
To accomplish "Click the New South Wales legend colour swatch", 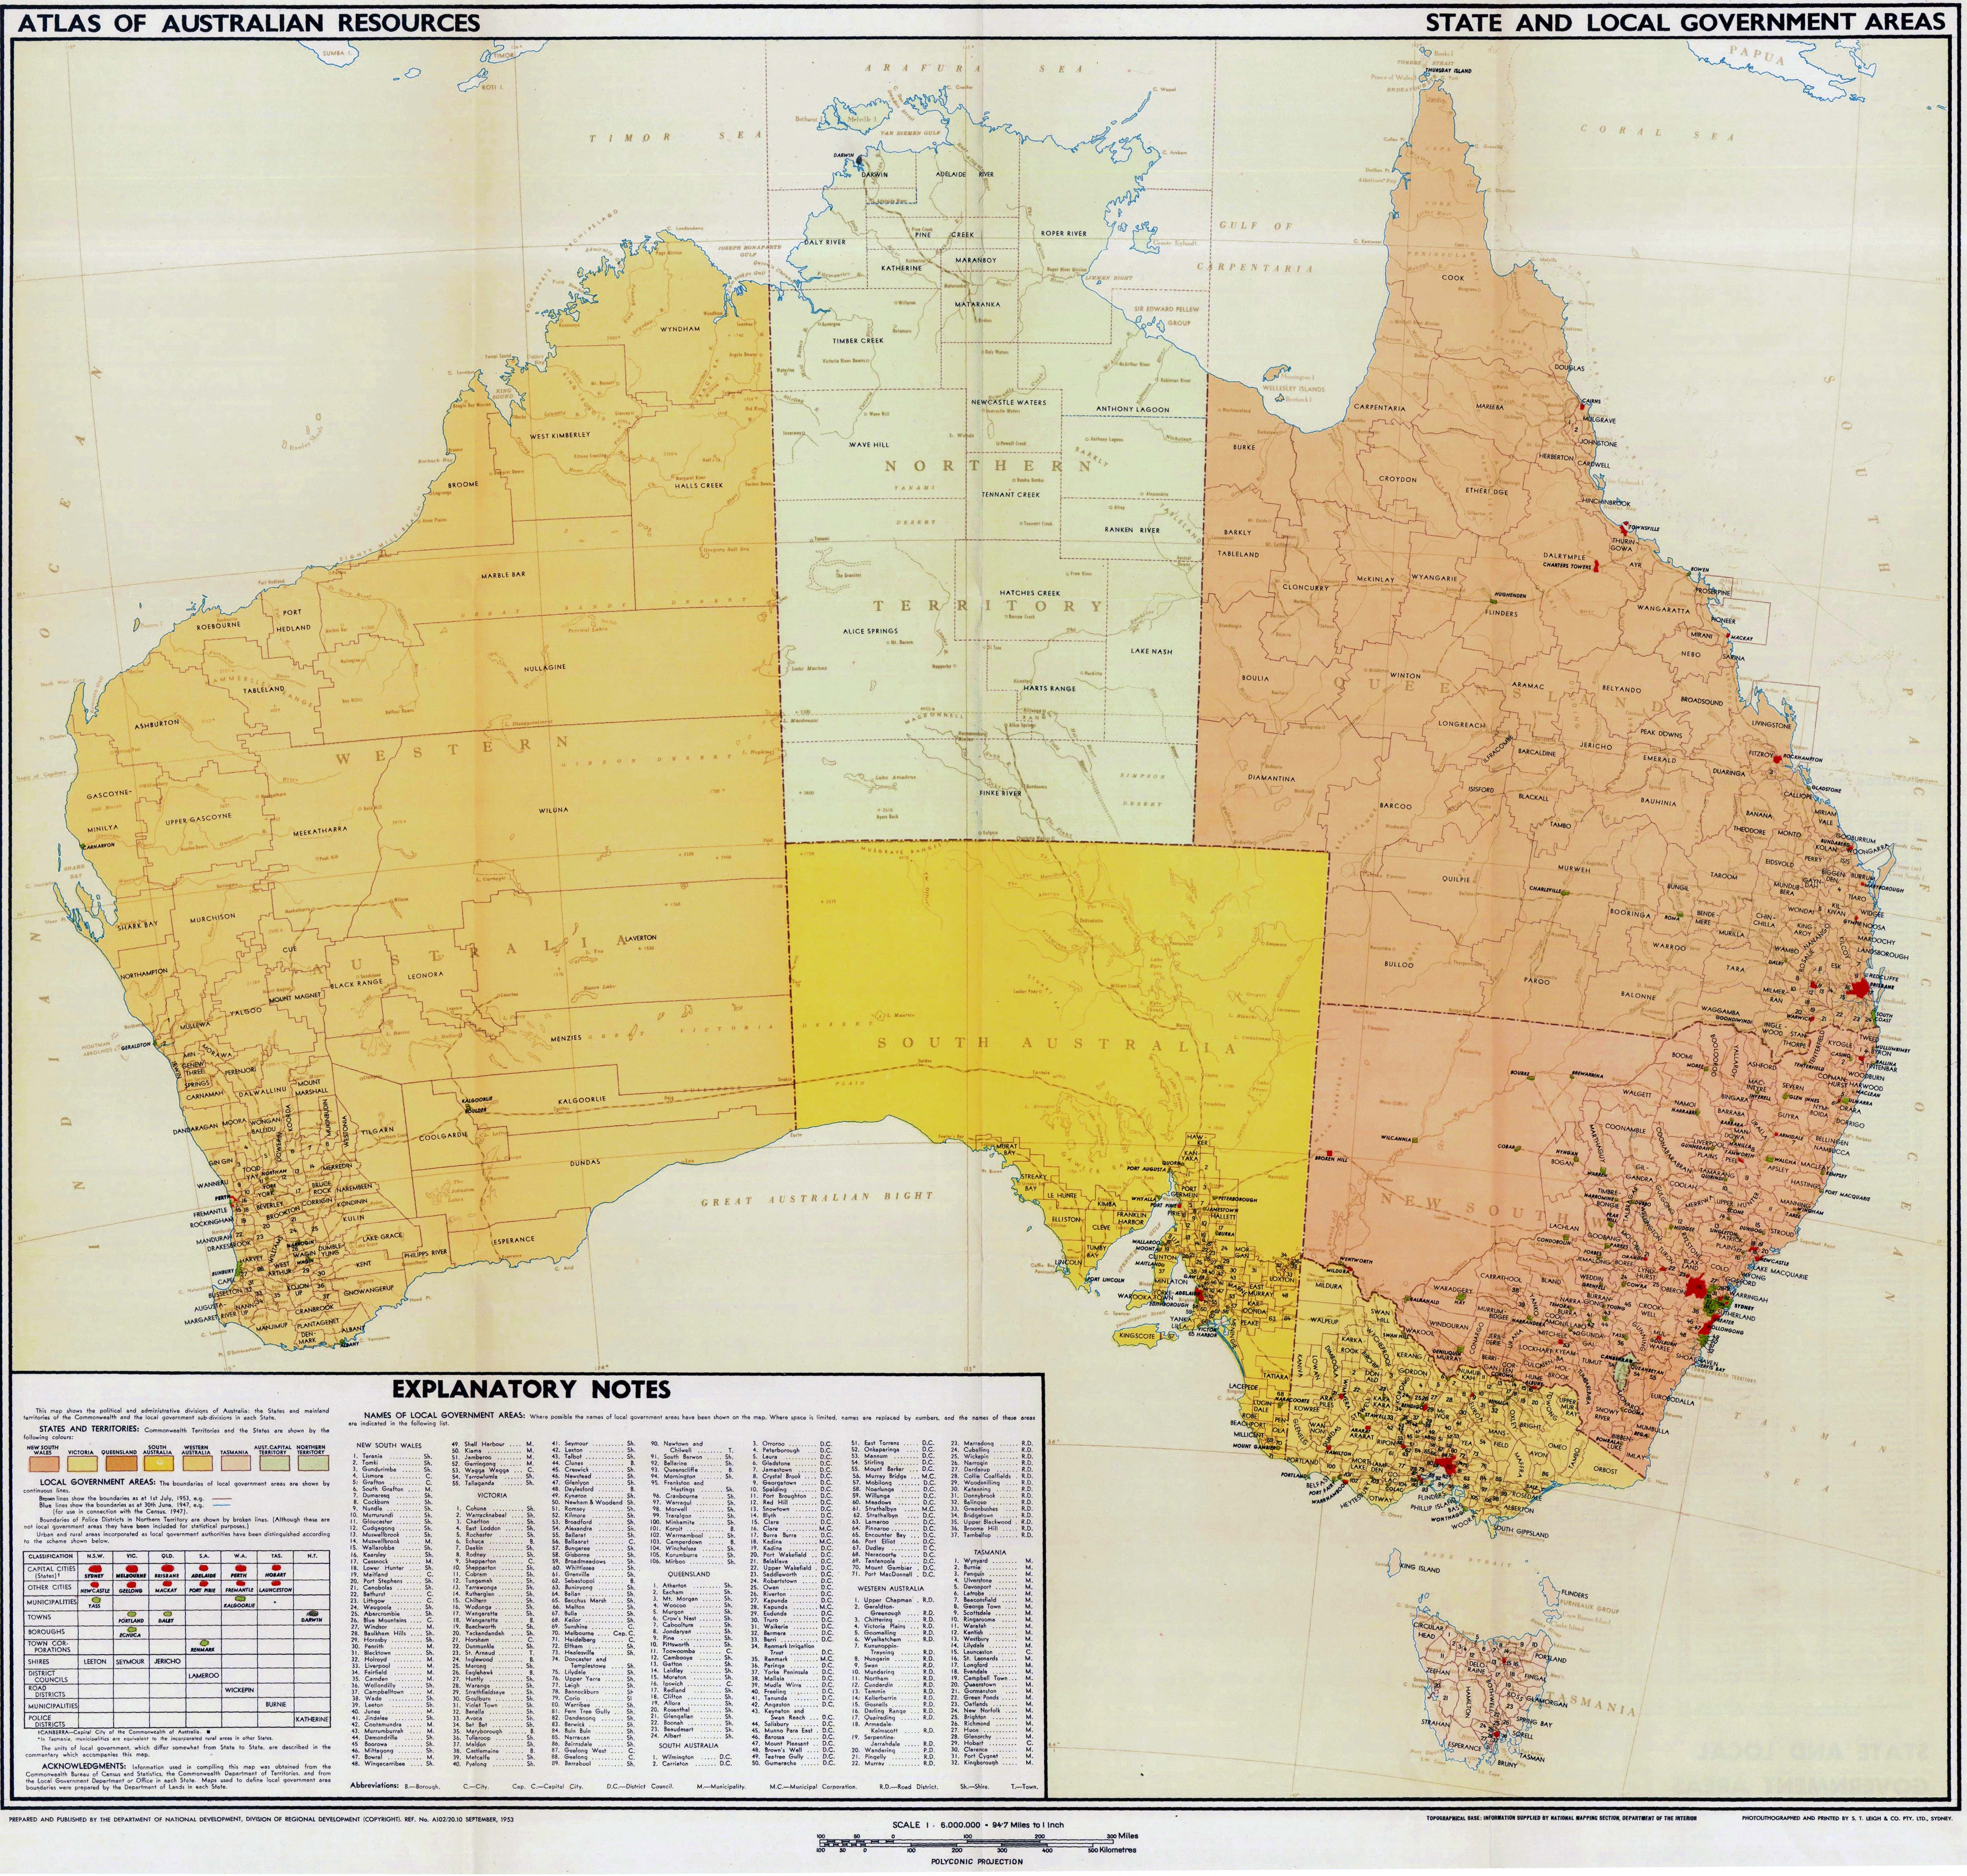I will [x=45, y=1464].
